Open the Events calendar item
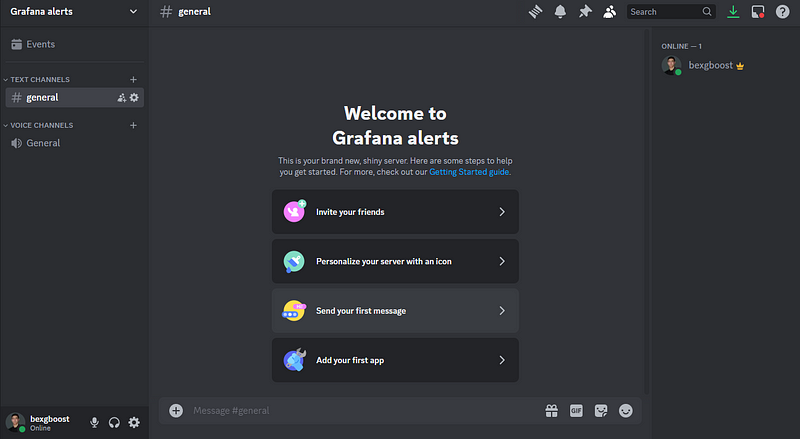 74,44
